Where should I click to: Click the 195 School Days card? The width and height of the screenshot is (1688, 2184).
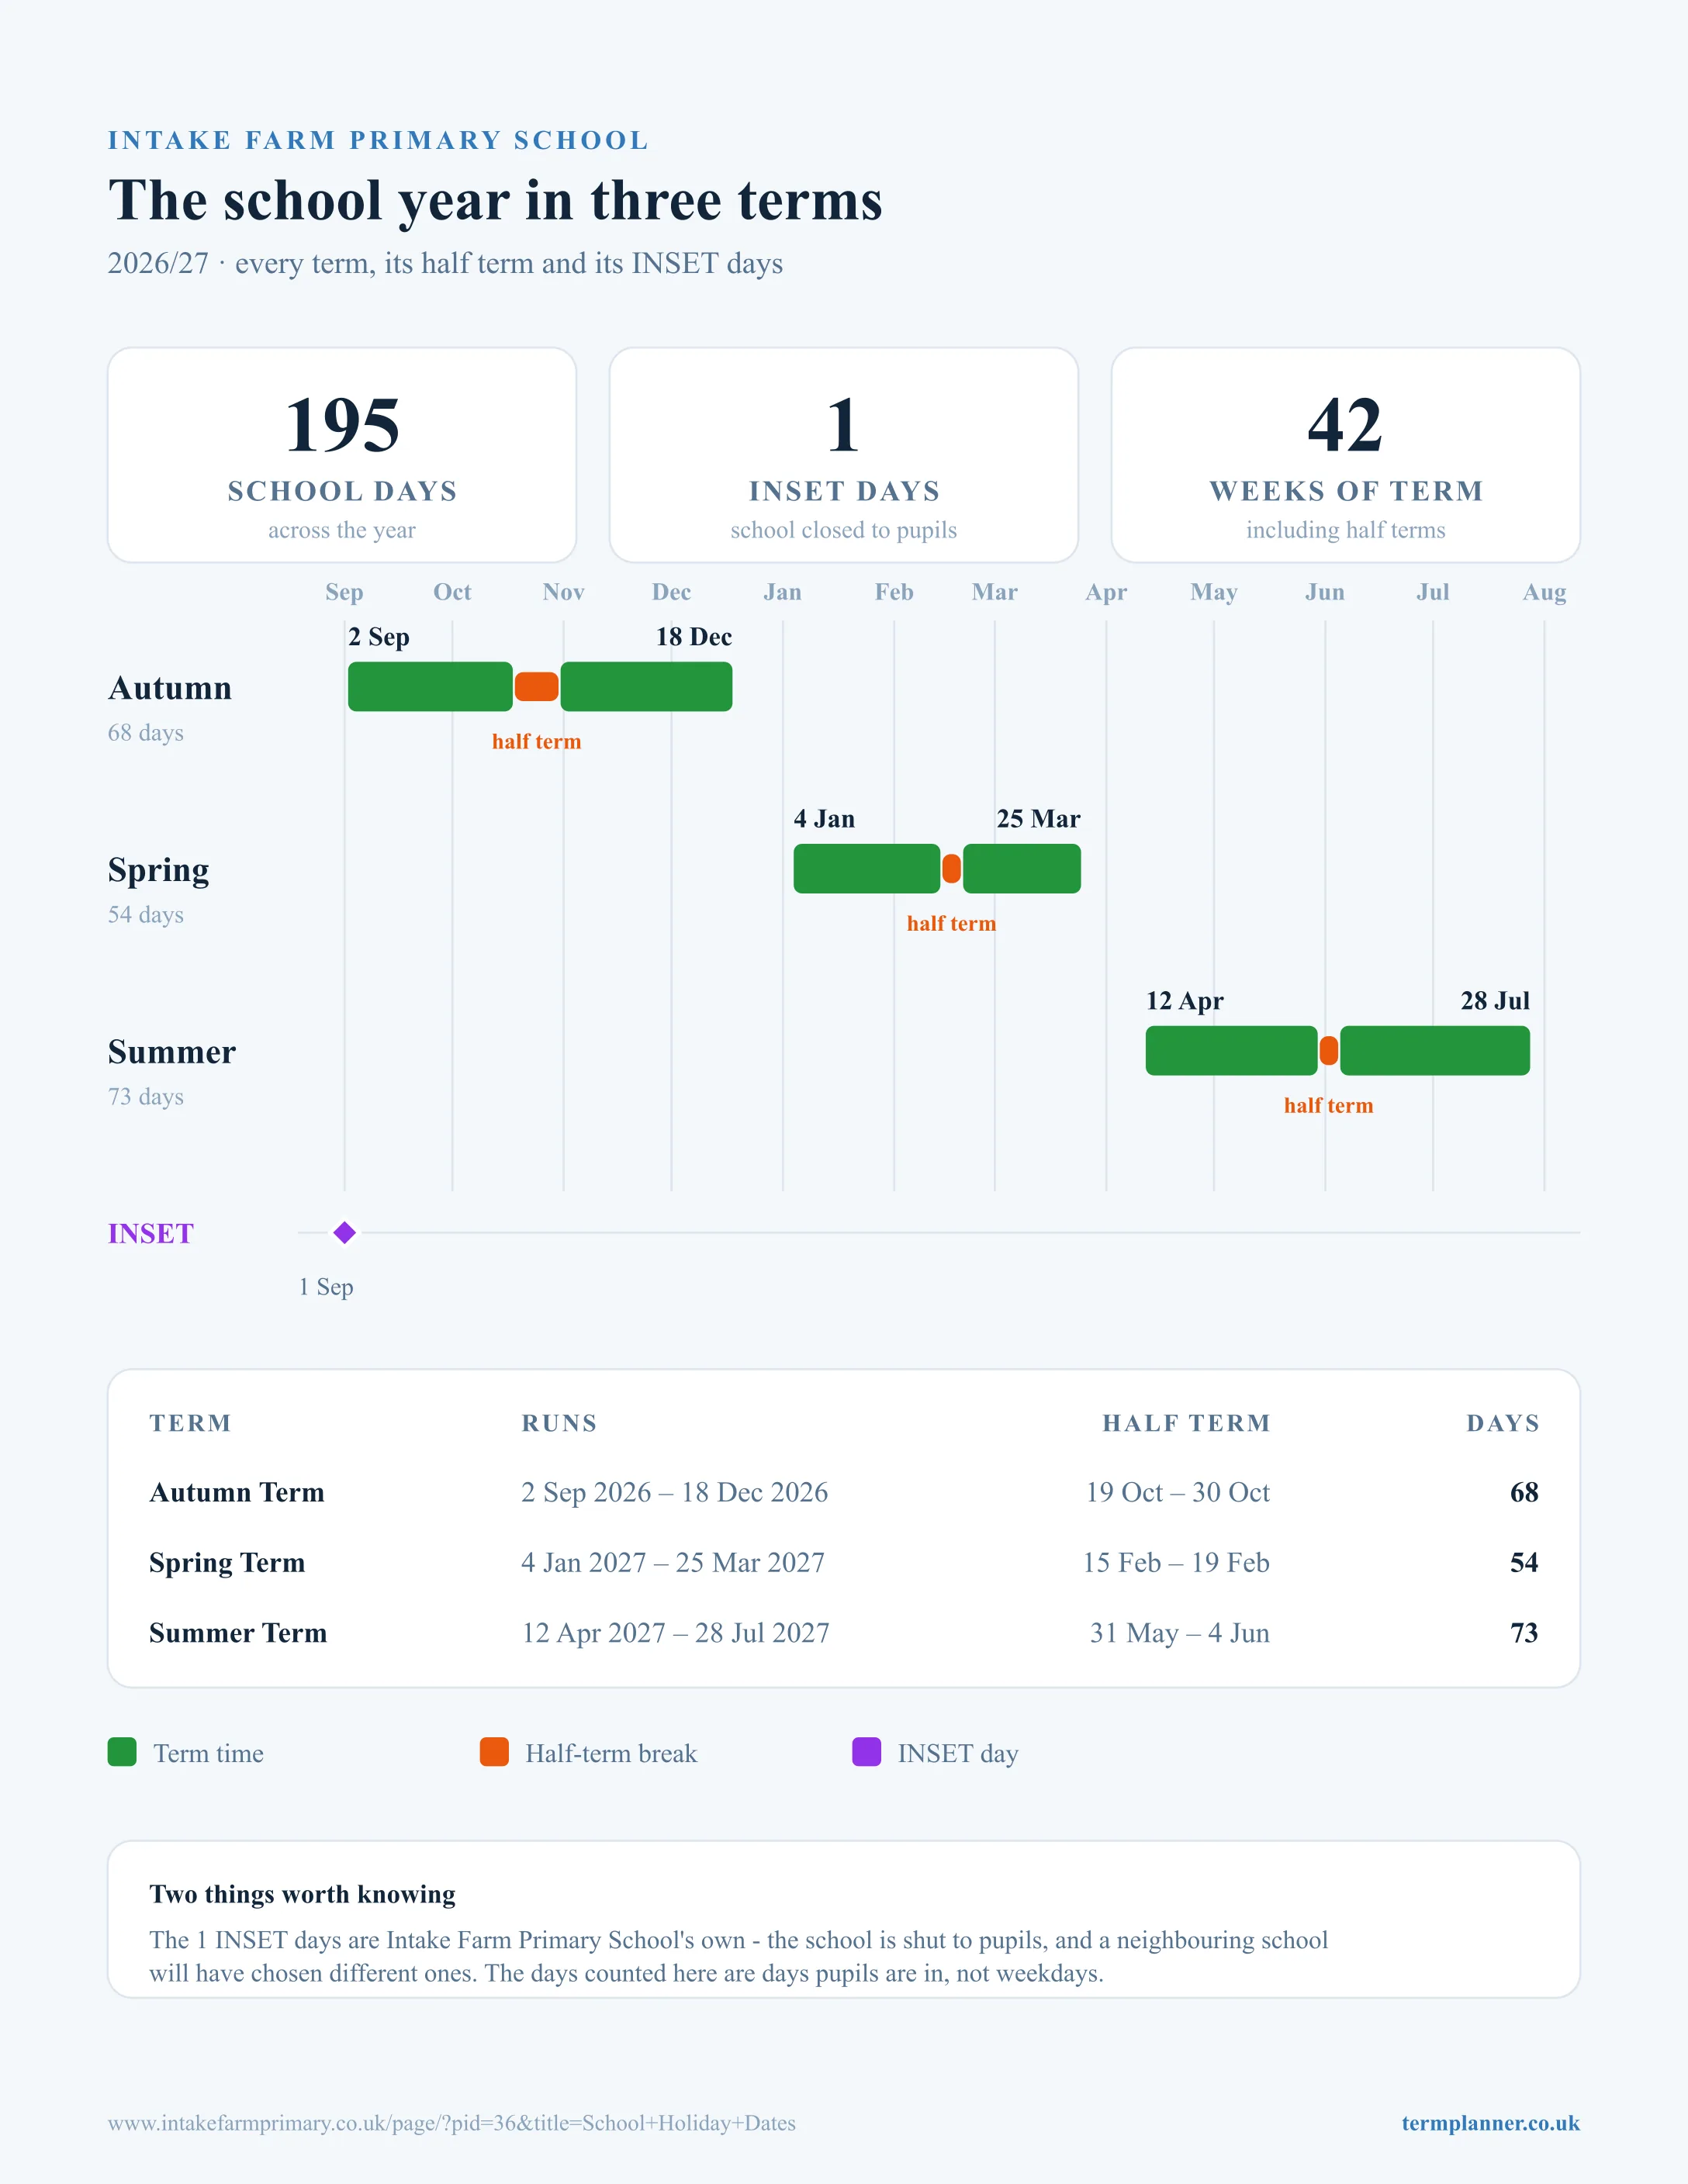tap(342, 455)
